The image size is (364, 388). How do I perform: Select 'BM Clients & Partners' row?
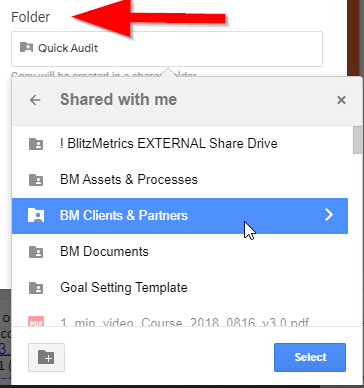[x=180, y=216]
